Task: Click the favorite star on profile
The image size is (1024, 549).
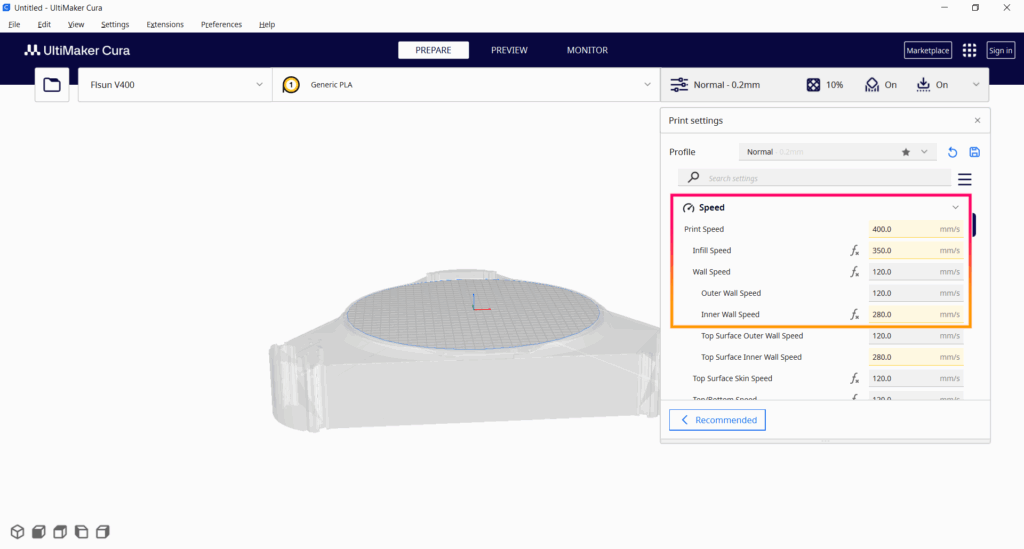Action: point(906,152)
